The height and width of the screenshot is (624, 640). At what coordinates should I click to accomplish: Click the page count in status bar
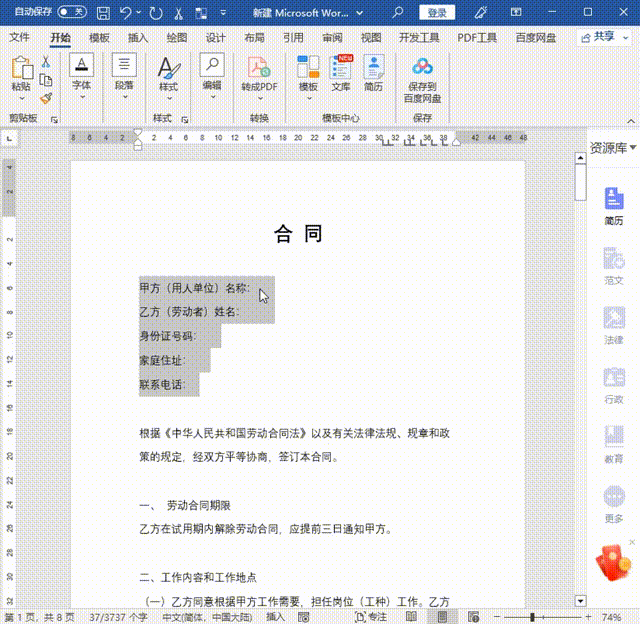[40, 617]
